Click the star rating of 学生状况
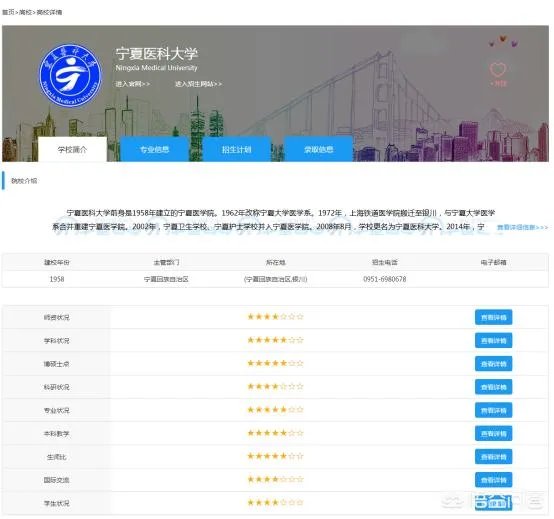 tap(275, 502)
